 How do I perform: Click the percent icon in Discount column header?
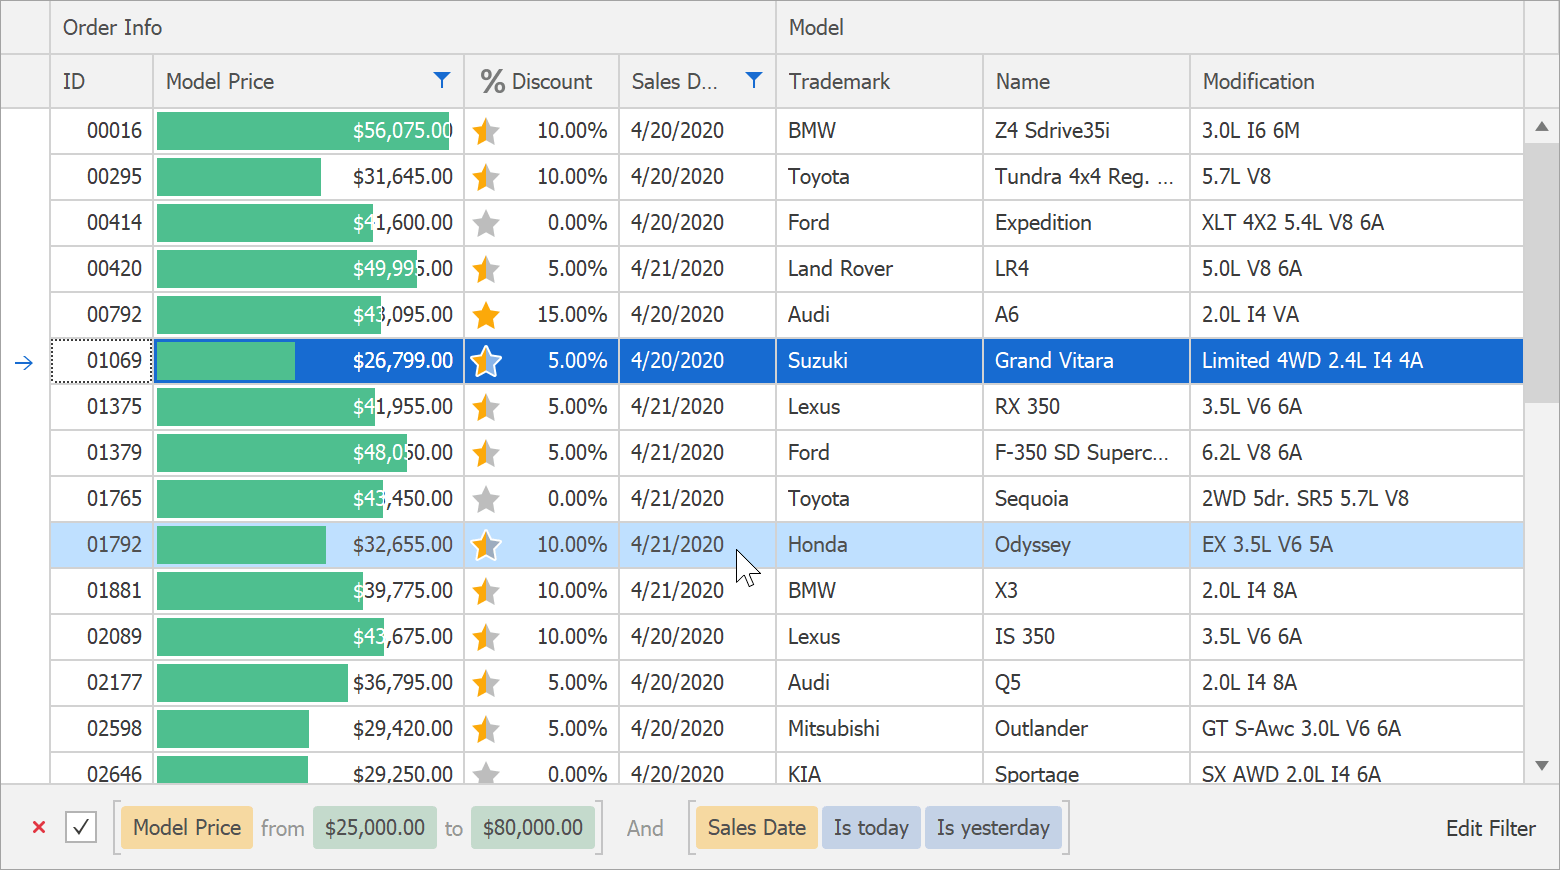pyautogui.click(x=490, y=80)
